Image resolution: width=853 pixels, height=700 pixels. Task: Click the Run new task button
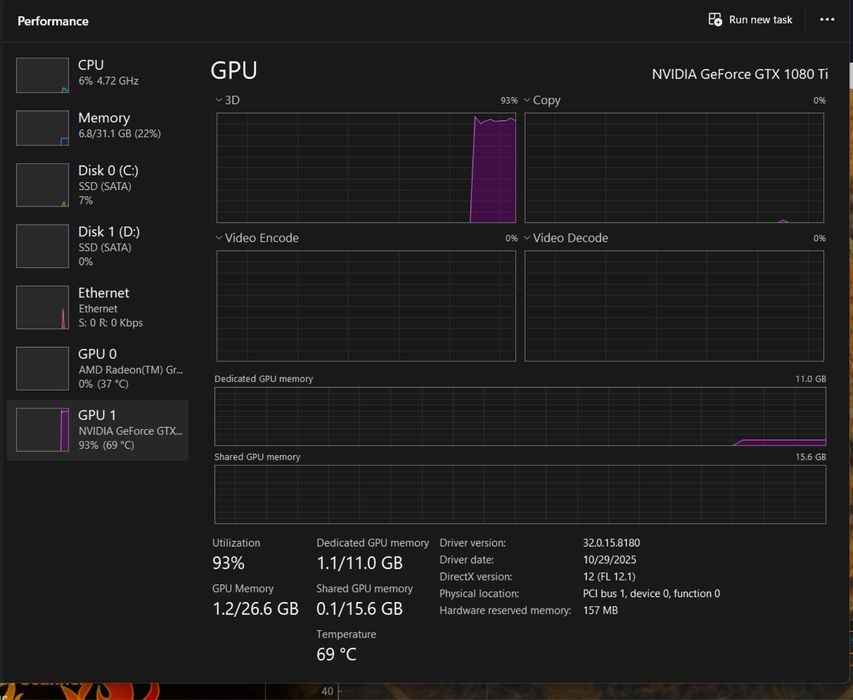click(750, 20)
